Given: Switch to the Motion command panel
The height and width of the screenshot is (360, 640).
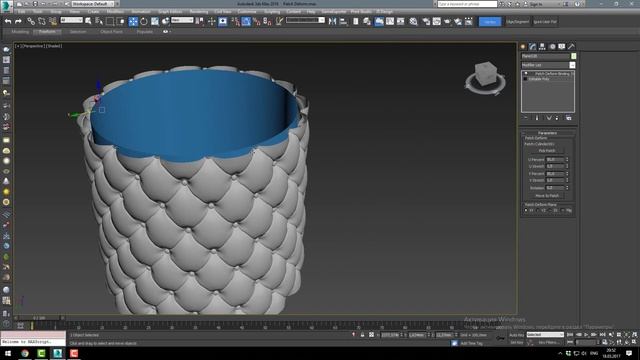Looking at the screenshot, I should pos(552,47).
